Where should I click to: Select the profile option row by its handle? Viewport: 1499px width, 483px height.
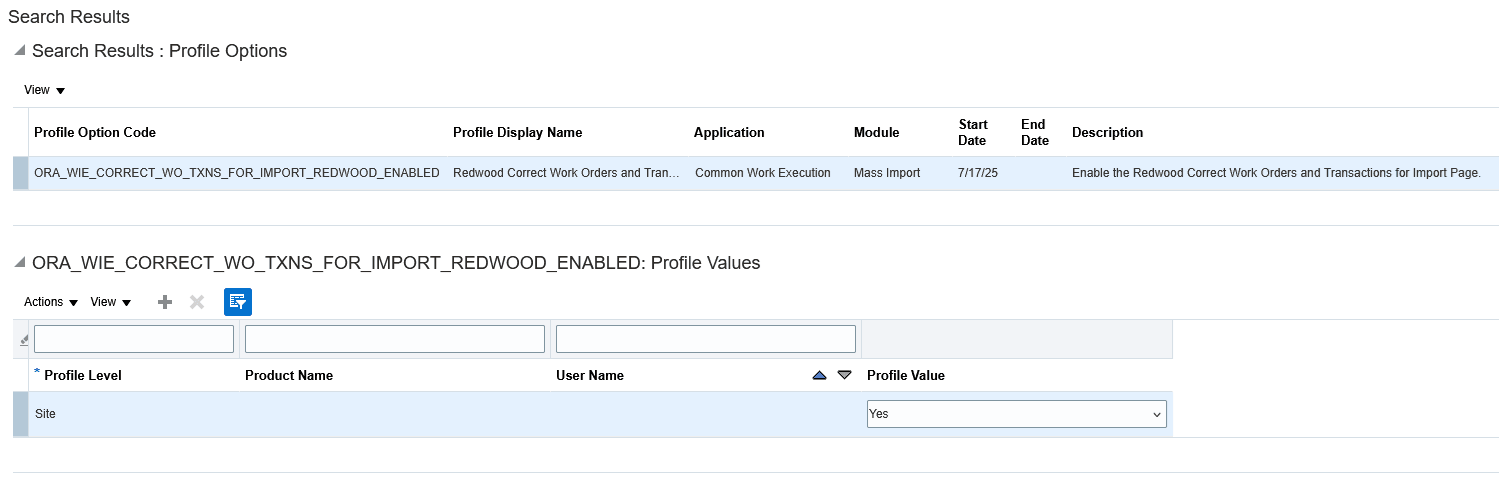[20, 173]
